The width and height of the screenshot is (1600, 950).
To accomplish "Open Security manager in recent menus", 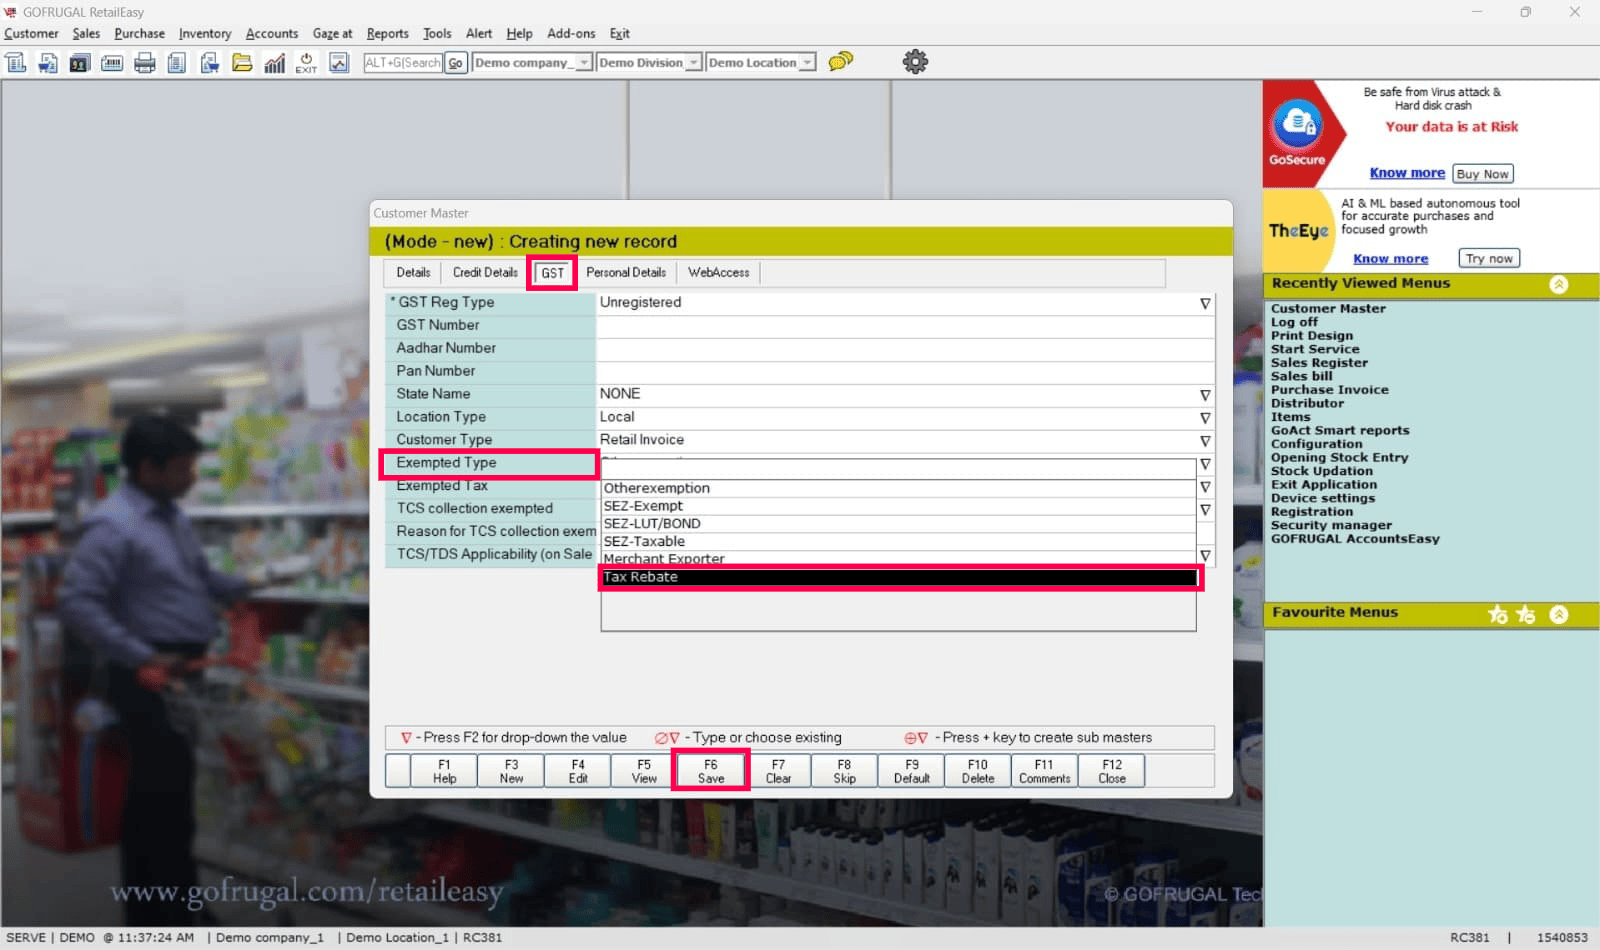I will (x=1331, y=525).
